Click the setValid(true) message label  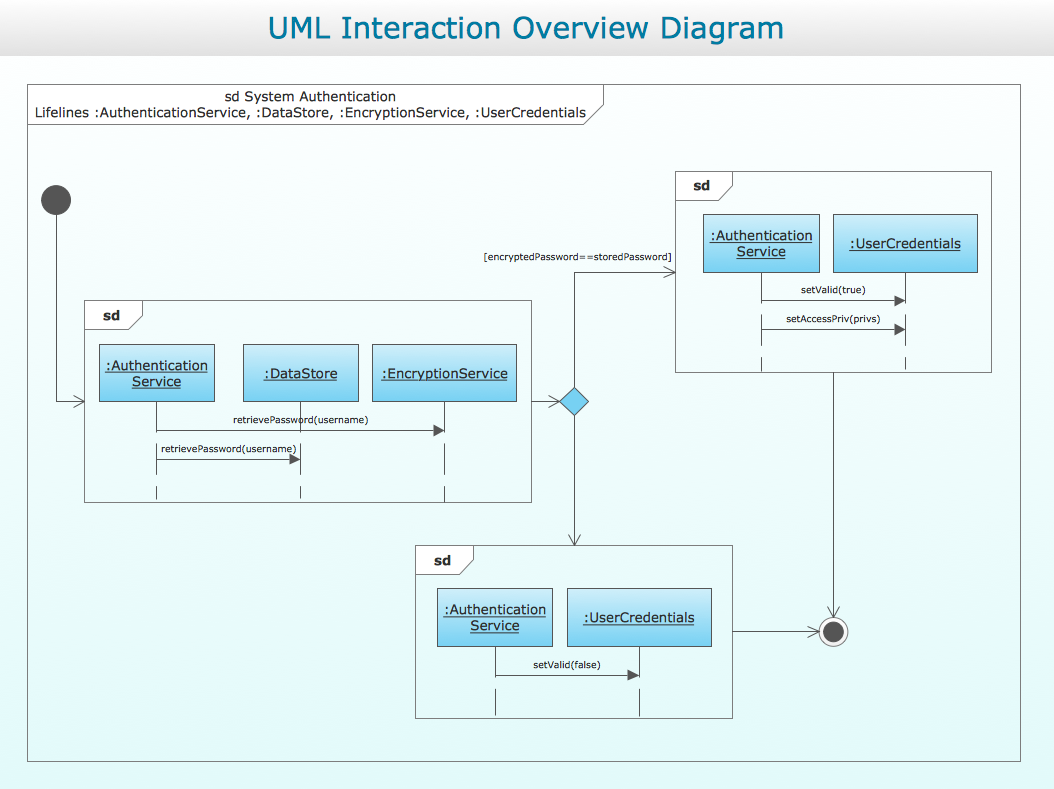(833, 290)
